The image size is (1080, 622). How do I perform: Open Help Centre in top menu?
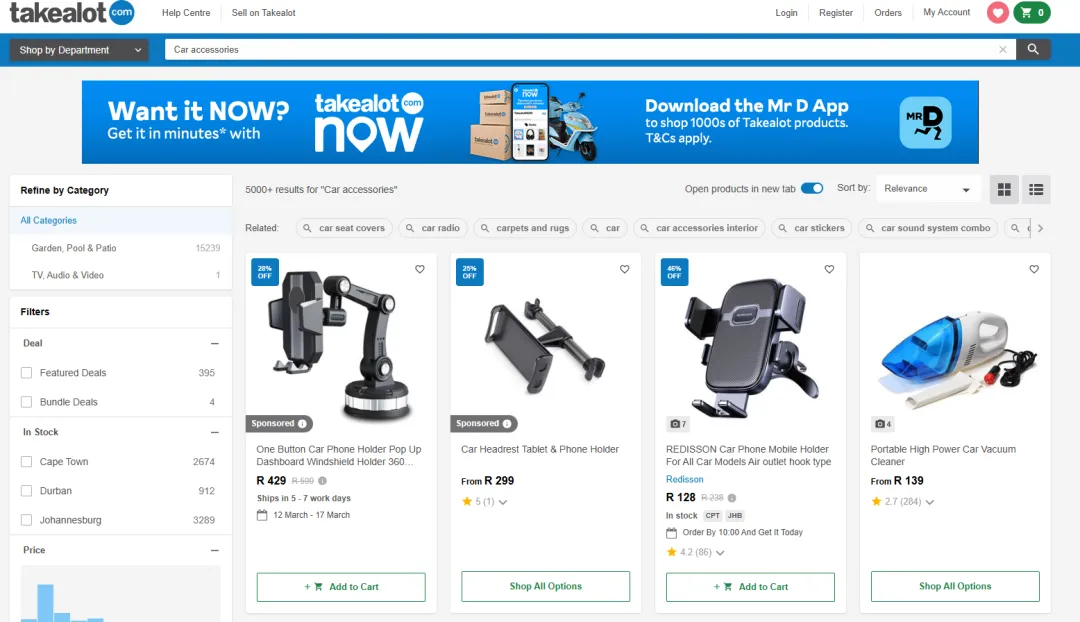(x=186, y=12)
